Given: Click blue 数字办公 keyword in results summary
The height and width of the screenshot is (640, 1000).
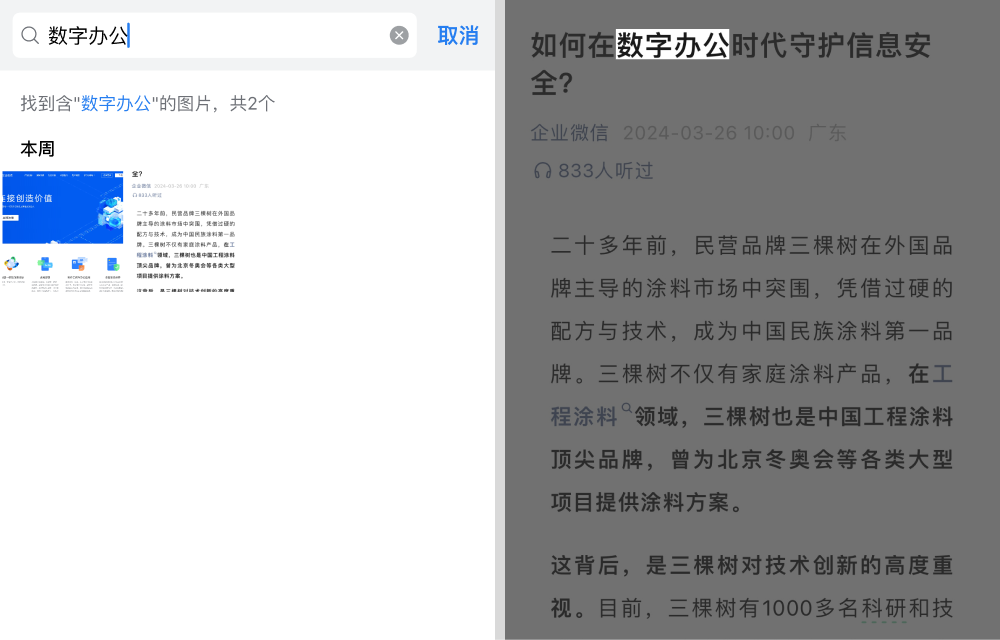Looking at the screenshot, I should [115, 103].
